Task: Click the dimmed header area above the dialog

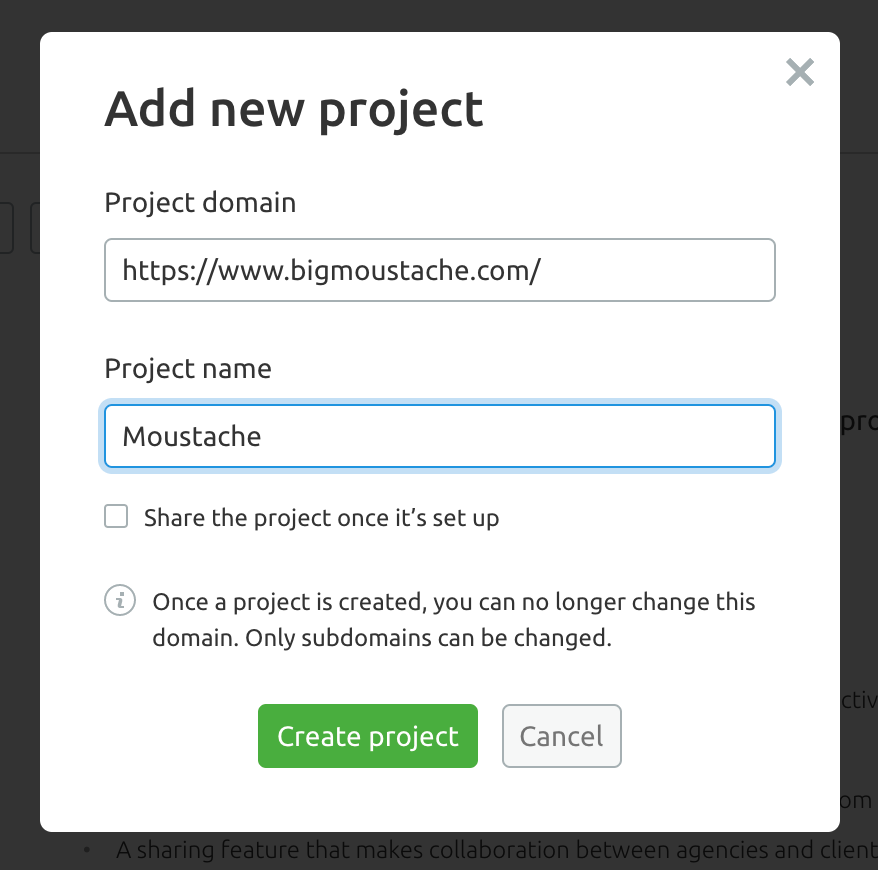Action: pyautogui.click(x=439, y=16)
